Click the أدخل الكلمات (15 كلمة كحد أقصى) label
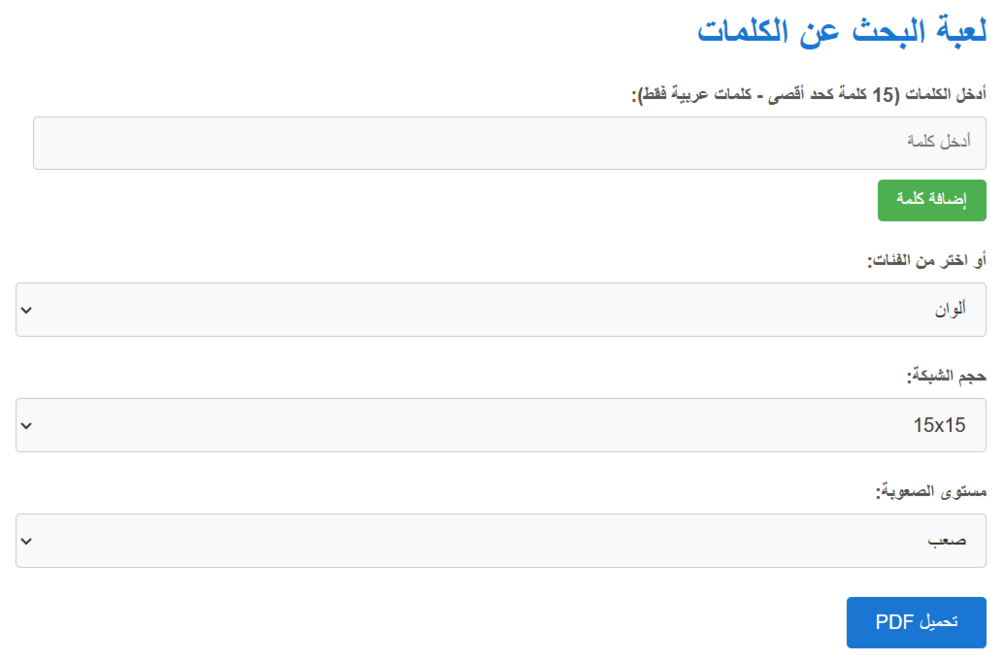This screenshot has height=661, width=1005. coord(809,95)
